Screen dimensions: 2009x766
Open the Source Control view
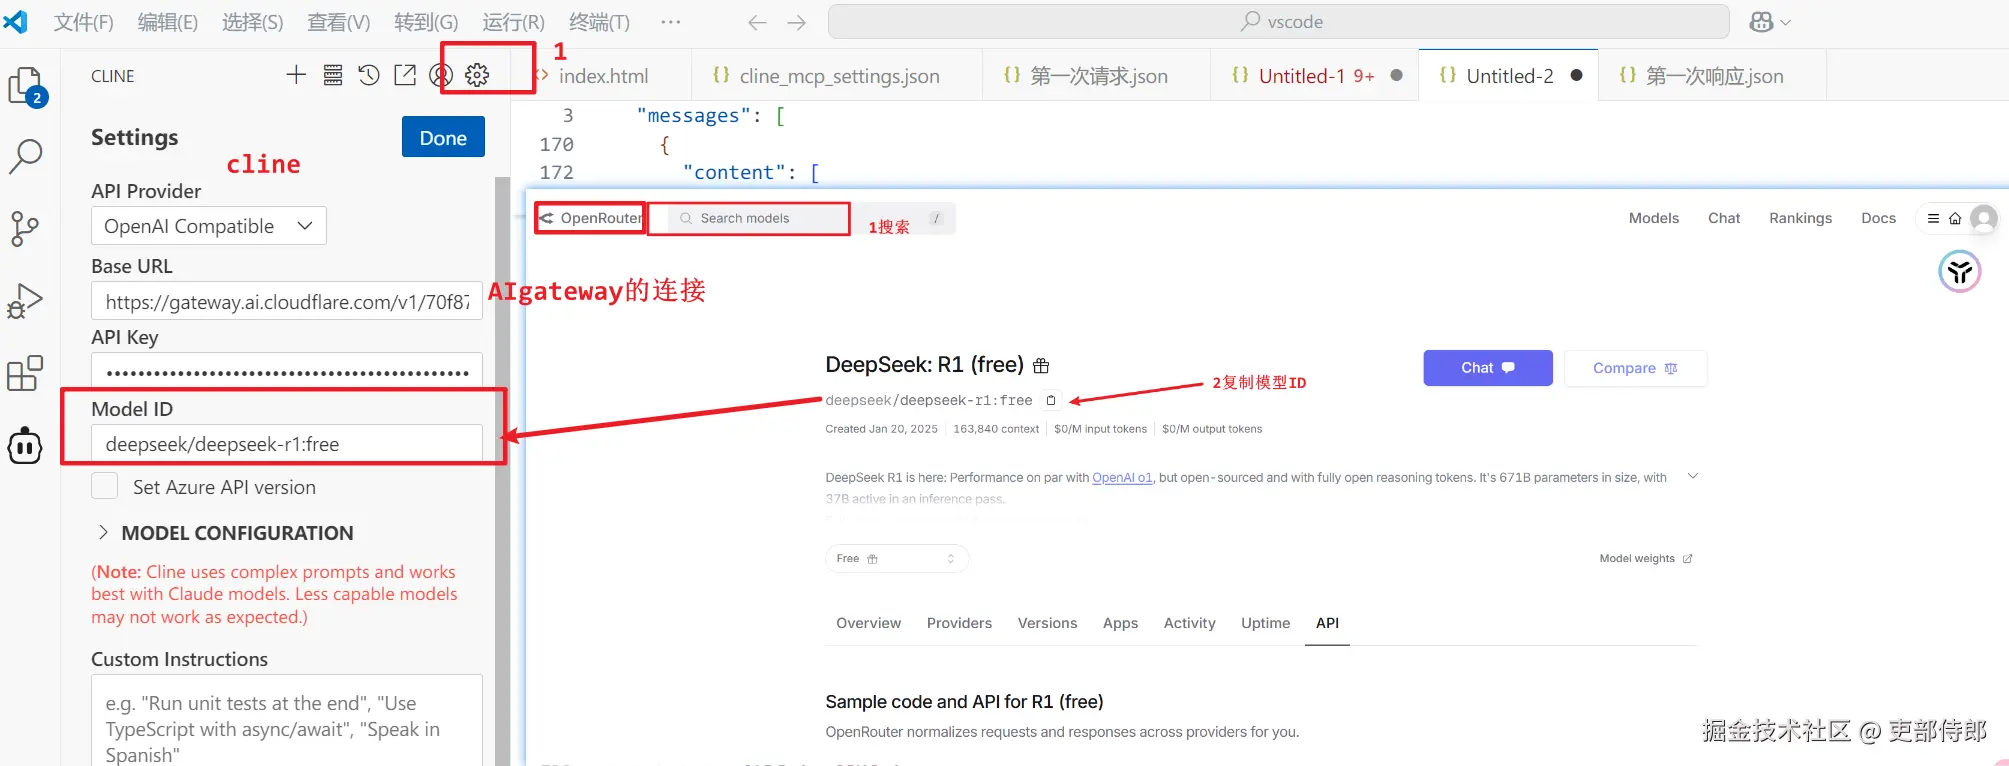click(26, 229)
